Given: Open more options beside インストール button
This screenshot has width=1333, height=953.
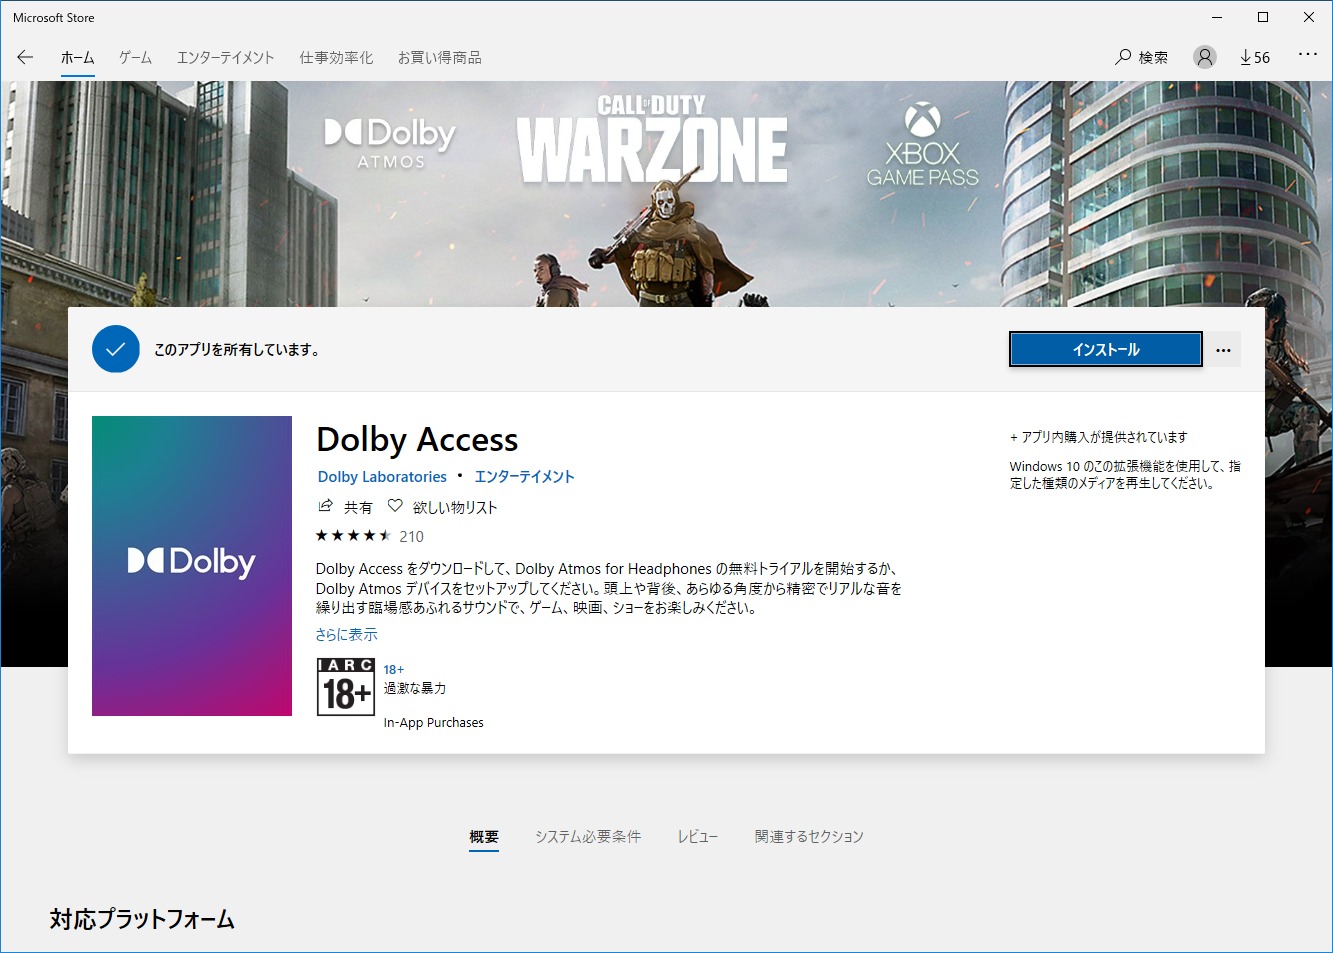Looking at the screenshot, I should coord(1223,350).
